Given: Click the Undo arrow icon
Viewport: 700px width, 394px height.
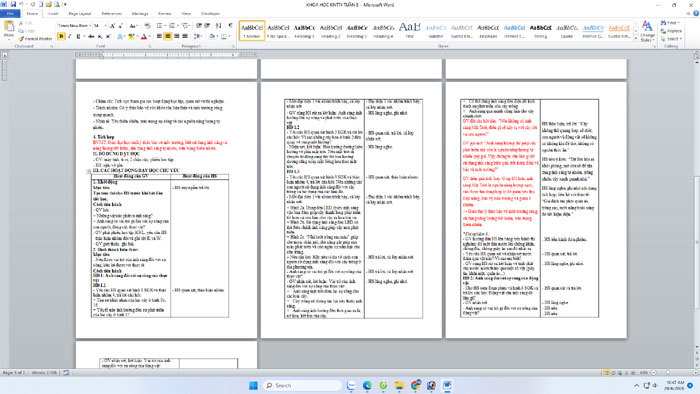Looking at the screenshot, I should point(21,4).
